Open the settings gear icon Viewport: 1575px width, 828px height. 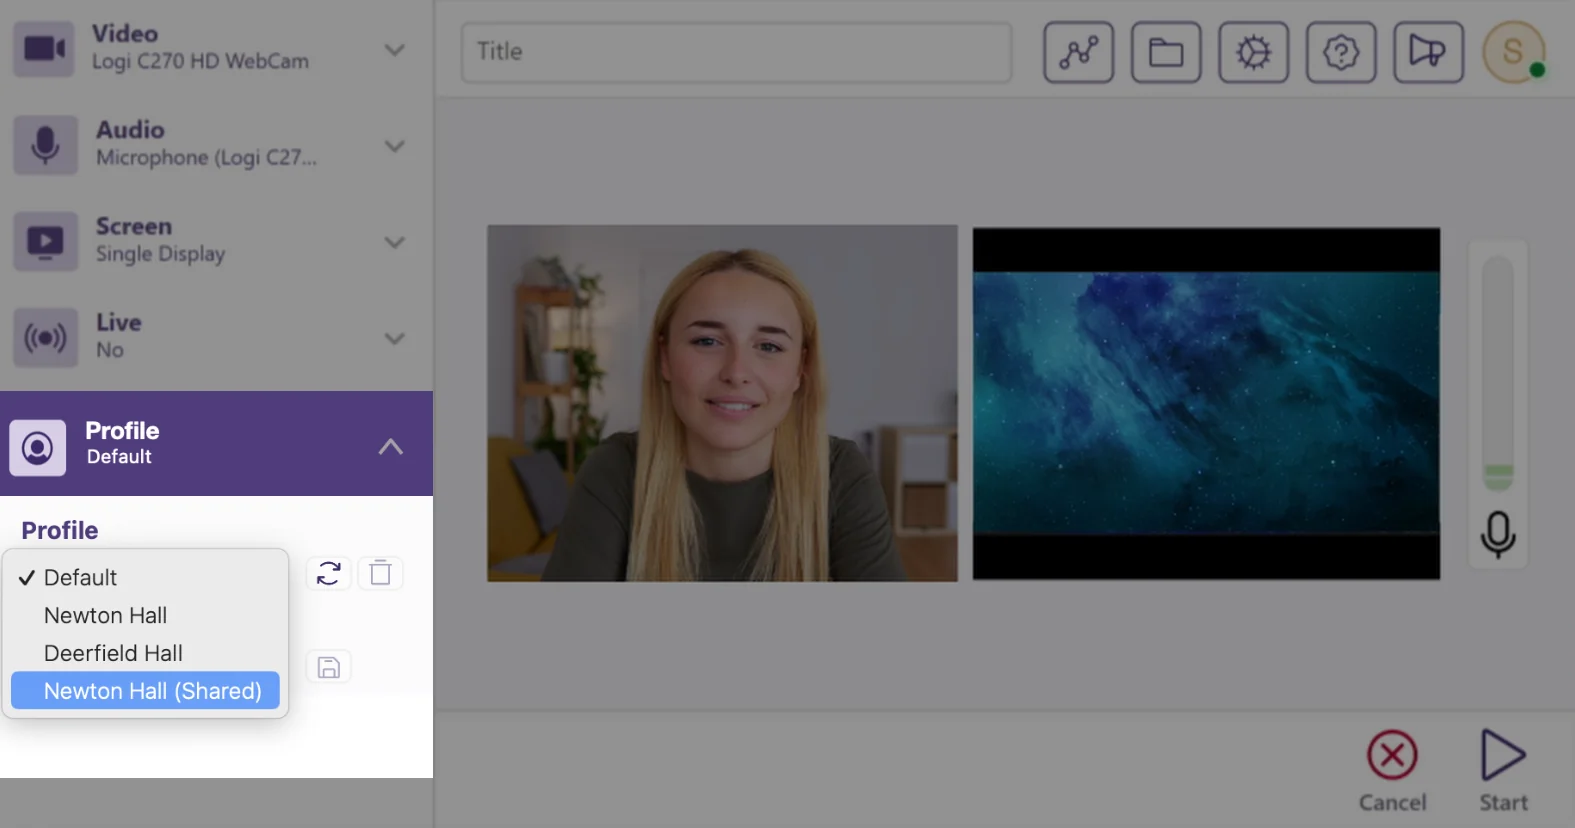pyautogui.click(x=1253, y=52)
